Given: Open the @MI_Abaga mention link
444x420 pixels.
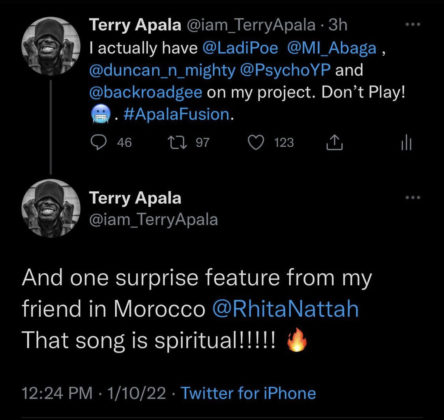Looking at the screenshot, I should coord(332,48).
